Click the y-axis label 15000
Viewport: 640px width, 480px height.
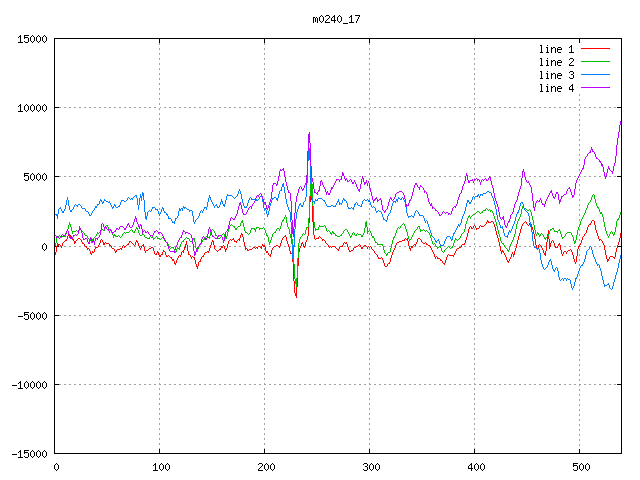coord(32,39)
